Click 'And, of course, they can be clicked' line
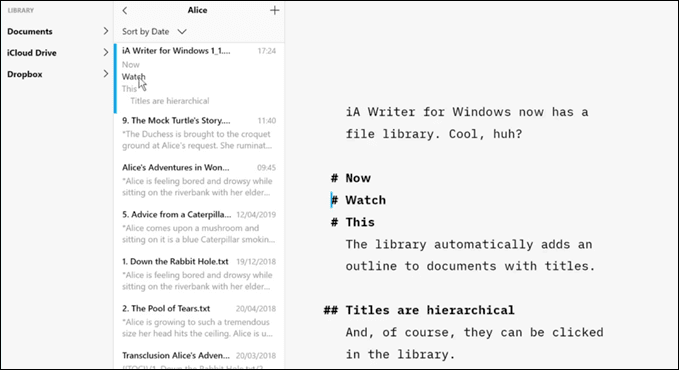 [475, 332]
